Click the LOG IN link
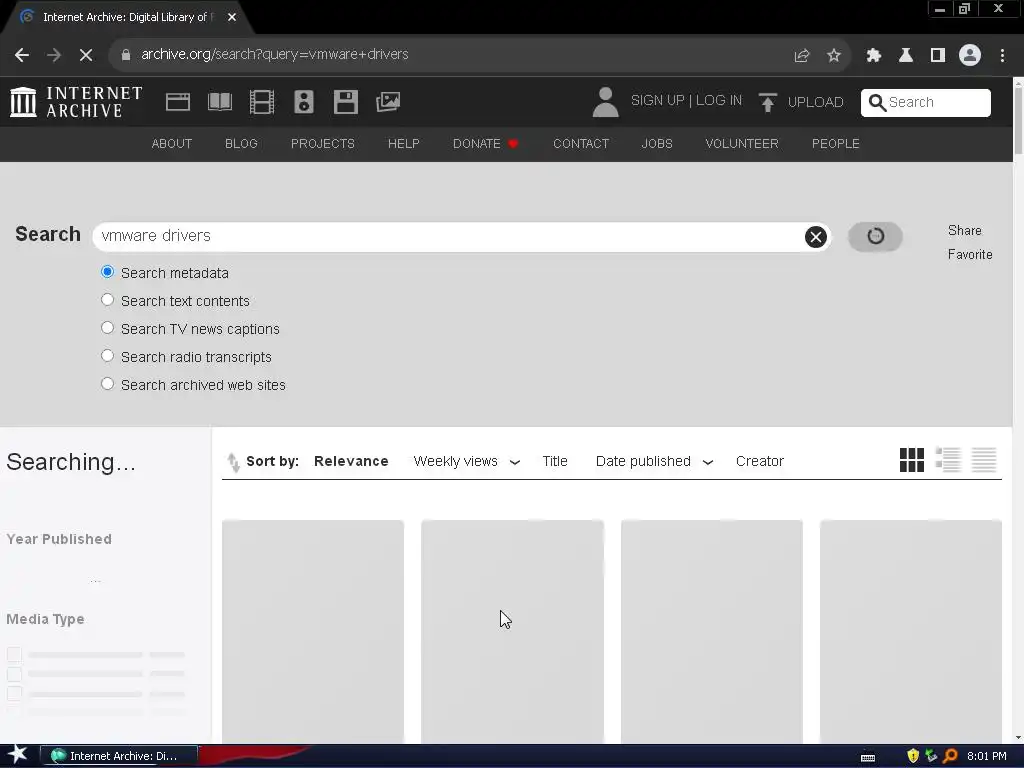Image resolution: width=1024 pixels, height=768 pixels. pyautogui.click(x=719, y=101)
